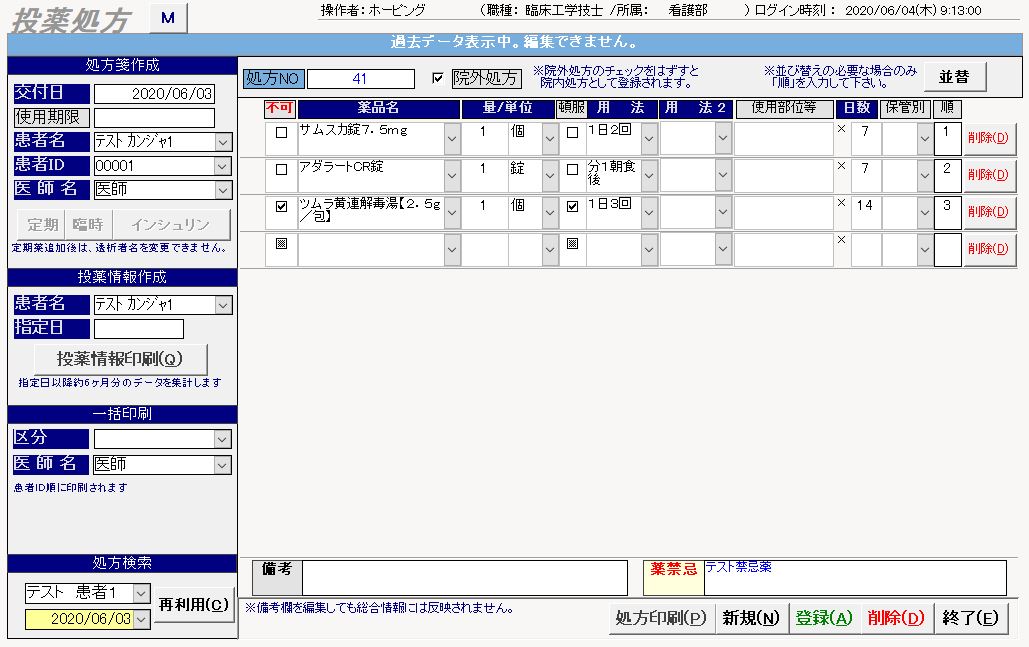Click the 定期 button

click(x=43, y=225)
